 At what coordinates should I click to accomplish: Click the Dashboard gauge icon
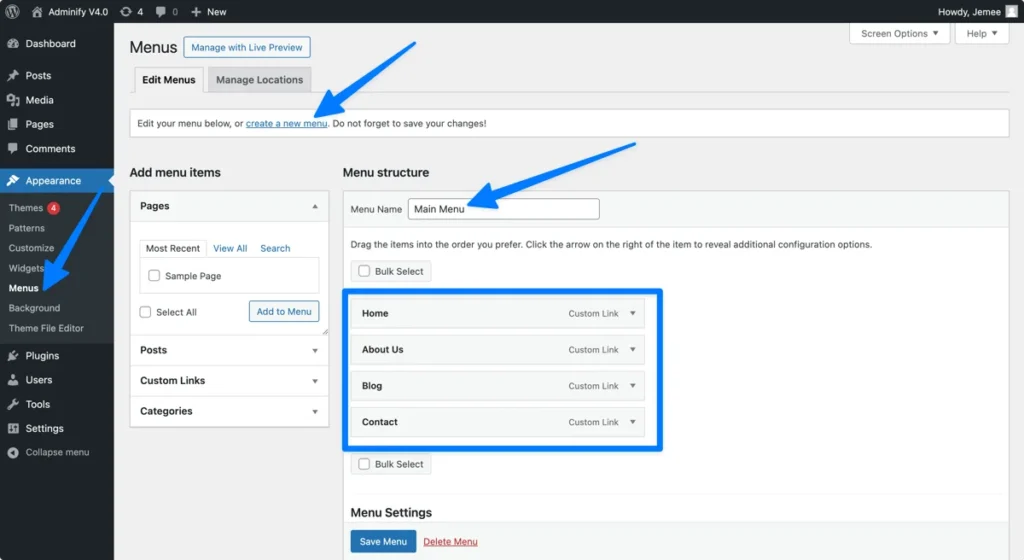(x=13, y=44)
